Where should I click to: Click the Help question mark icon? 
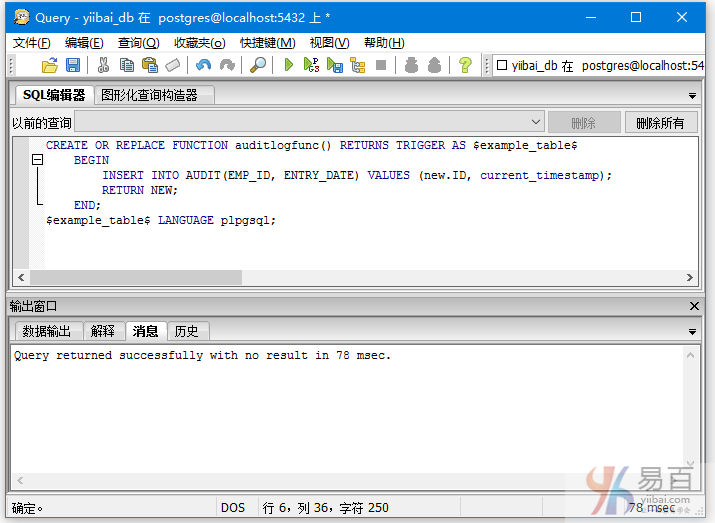[x=465, y=65]
